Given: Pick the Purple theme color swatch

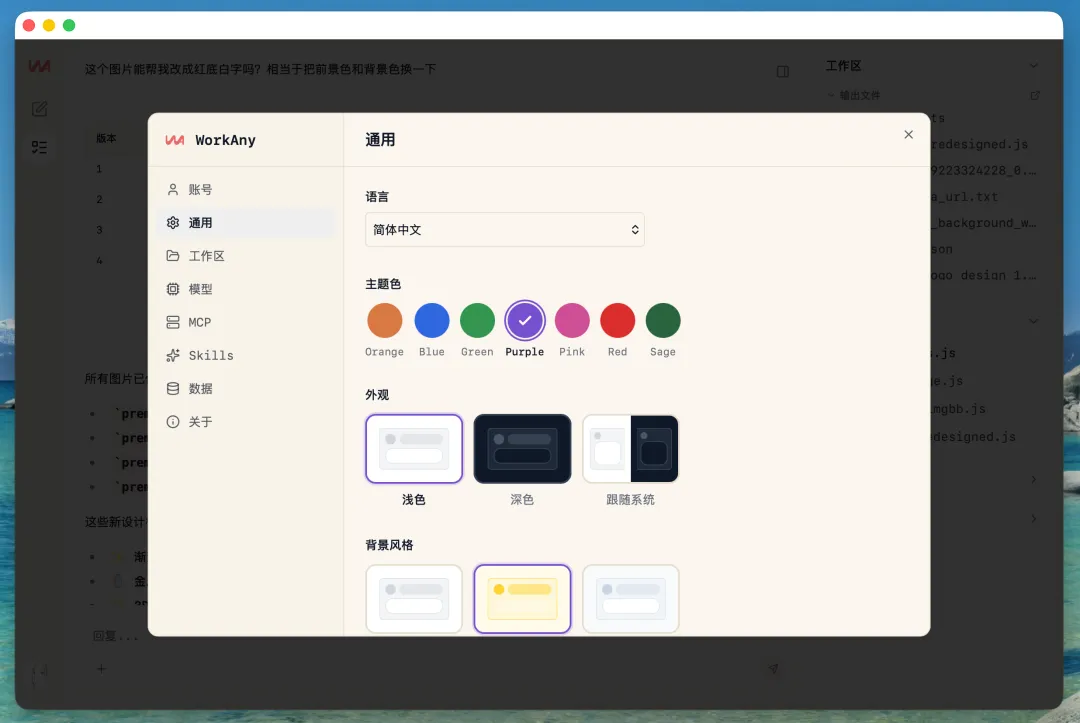Looking at the screenshot, I should pyautogui.click(x=524, y=320).
